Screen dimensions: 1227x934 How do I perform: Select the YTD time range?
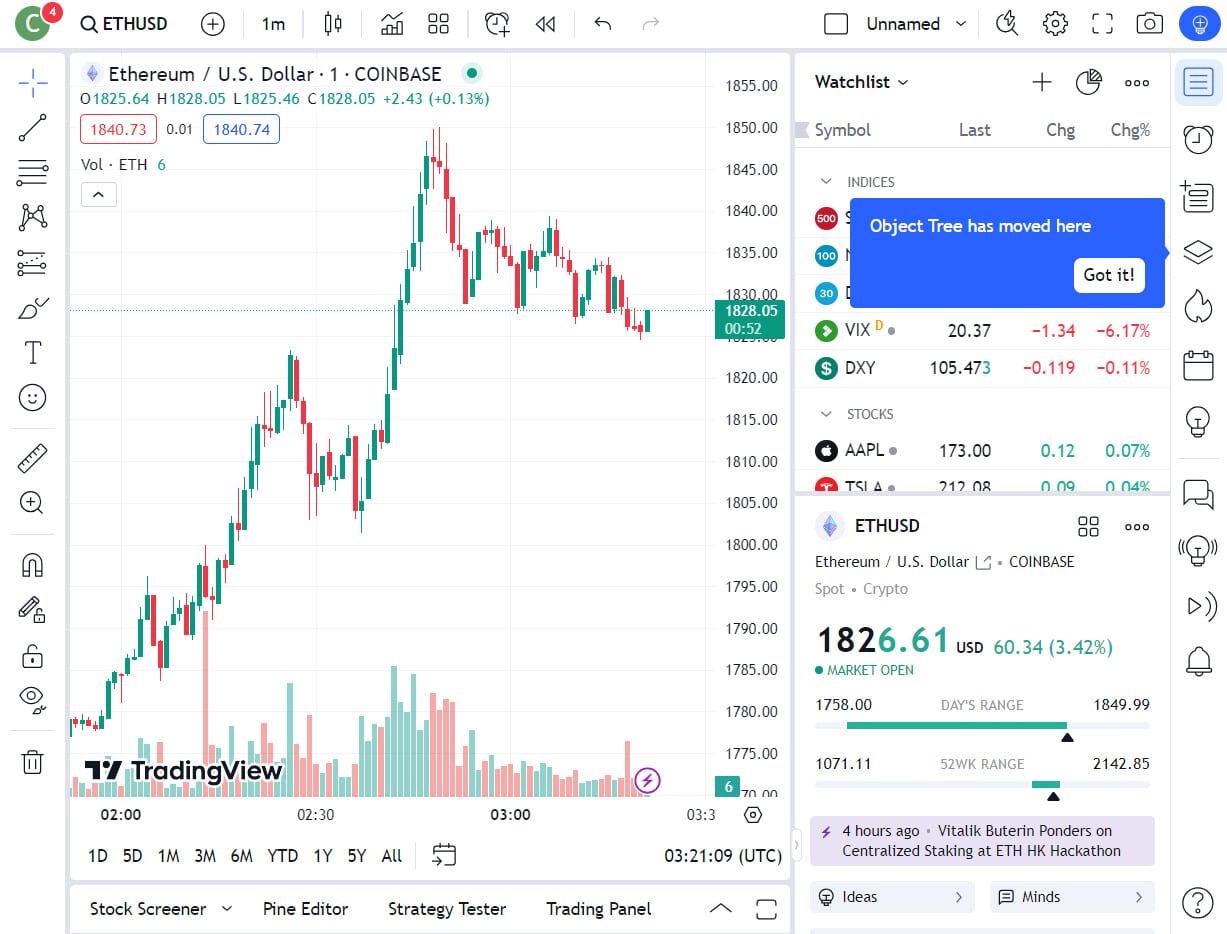click(282, 856)
